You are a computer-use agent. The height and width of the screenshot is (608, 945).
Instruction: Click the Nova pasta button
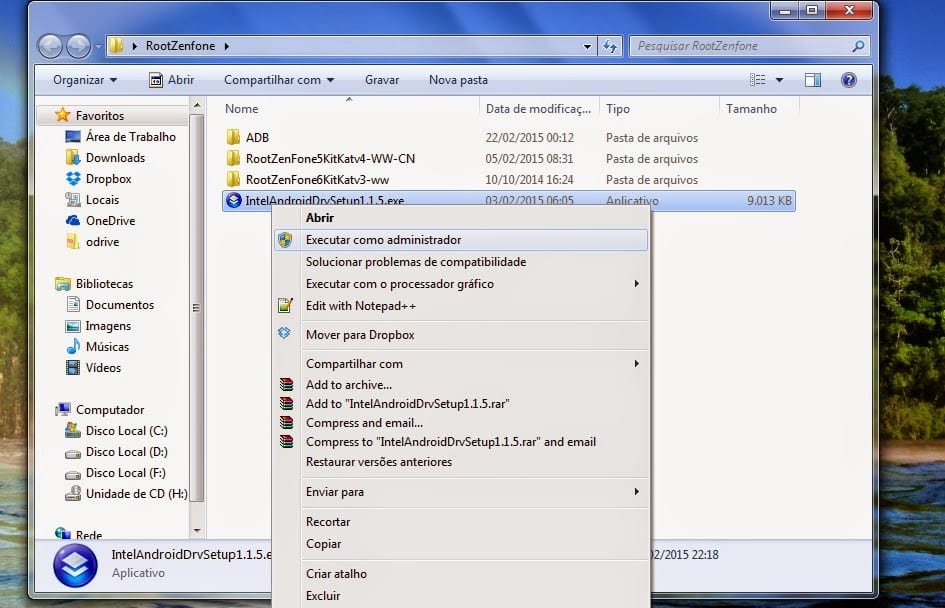[x=458, y=80]
